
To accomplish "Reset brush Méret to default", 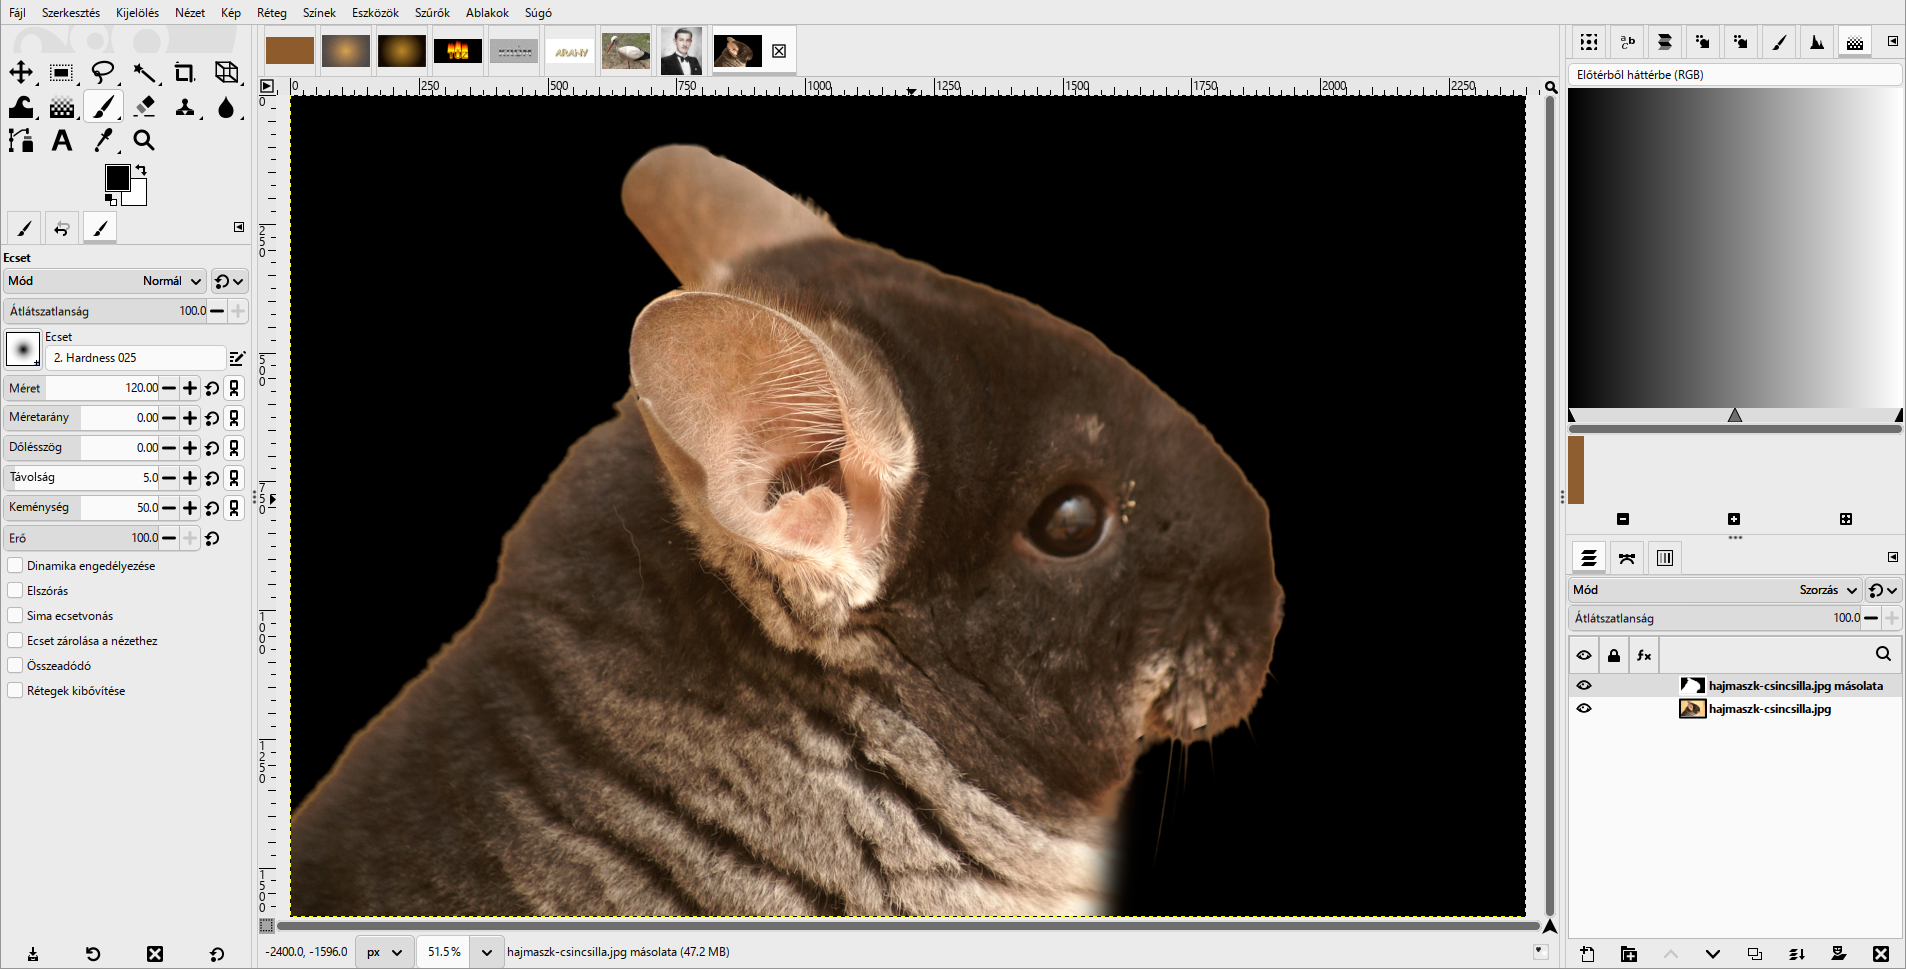I will click(x=212, y=388).
